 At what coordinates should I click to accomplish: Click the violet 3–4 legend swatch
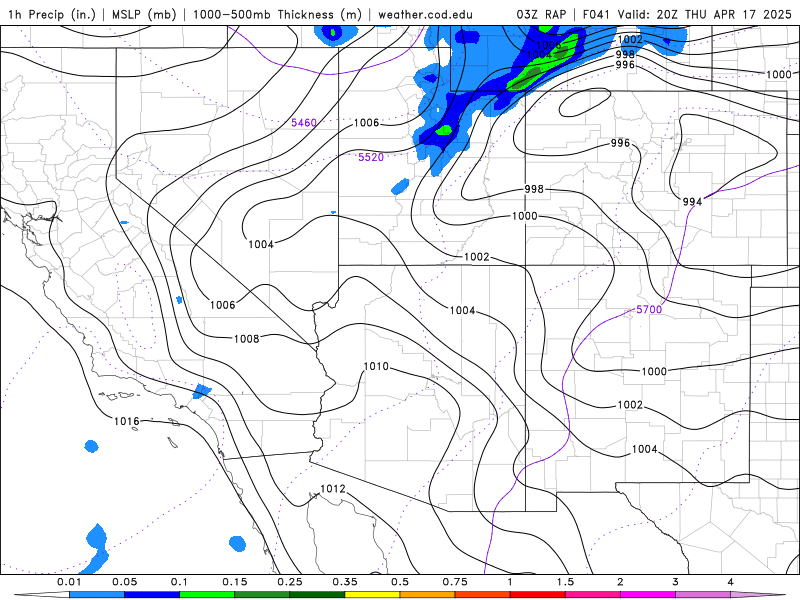703,595
